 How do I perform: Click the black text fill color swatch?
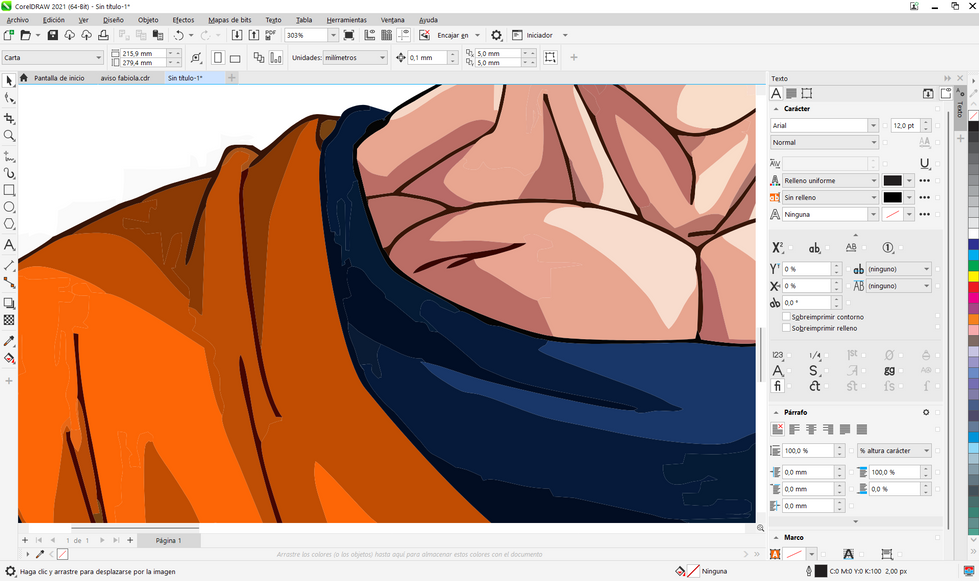pyautogui.click(x=892, y=180)
